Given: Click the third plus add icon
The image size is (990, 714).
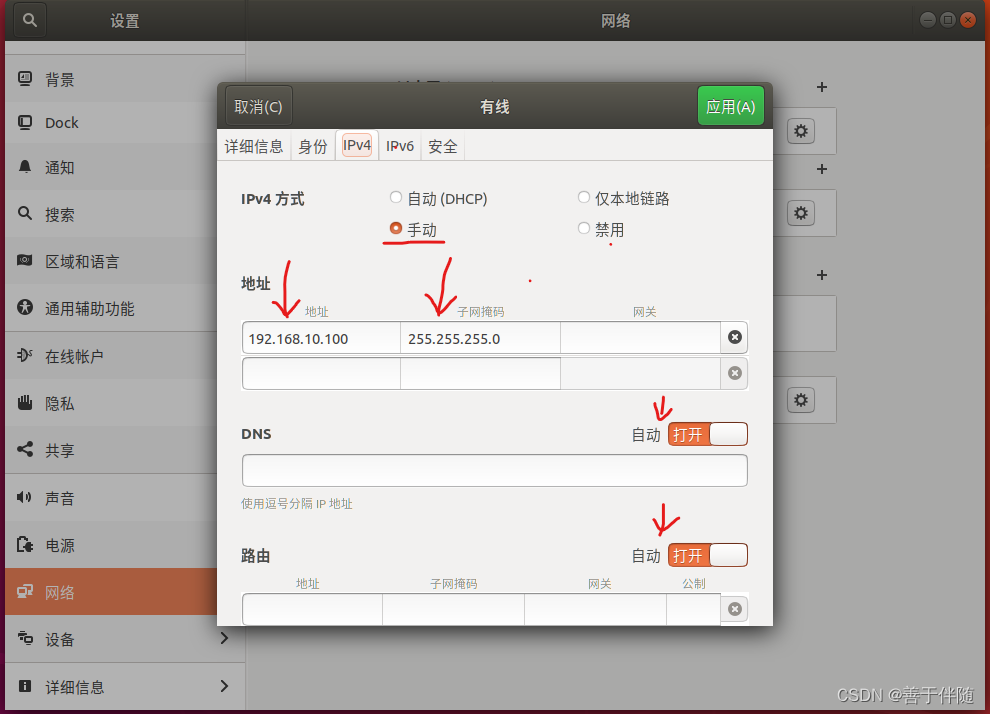Looking at the screenshot, I should pyautogui.click(x=821, y=275).
